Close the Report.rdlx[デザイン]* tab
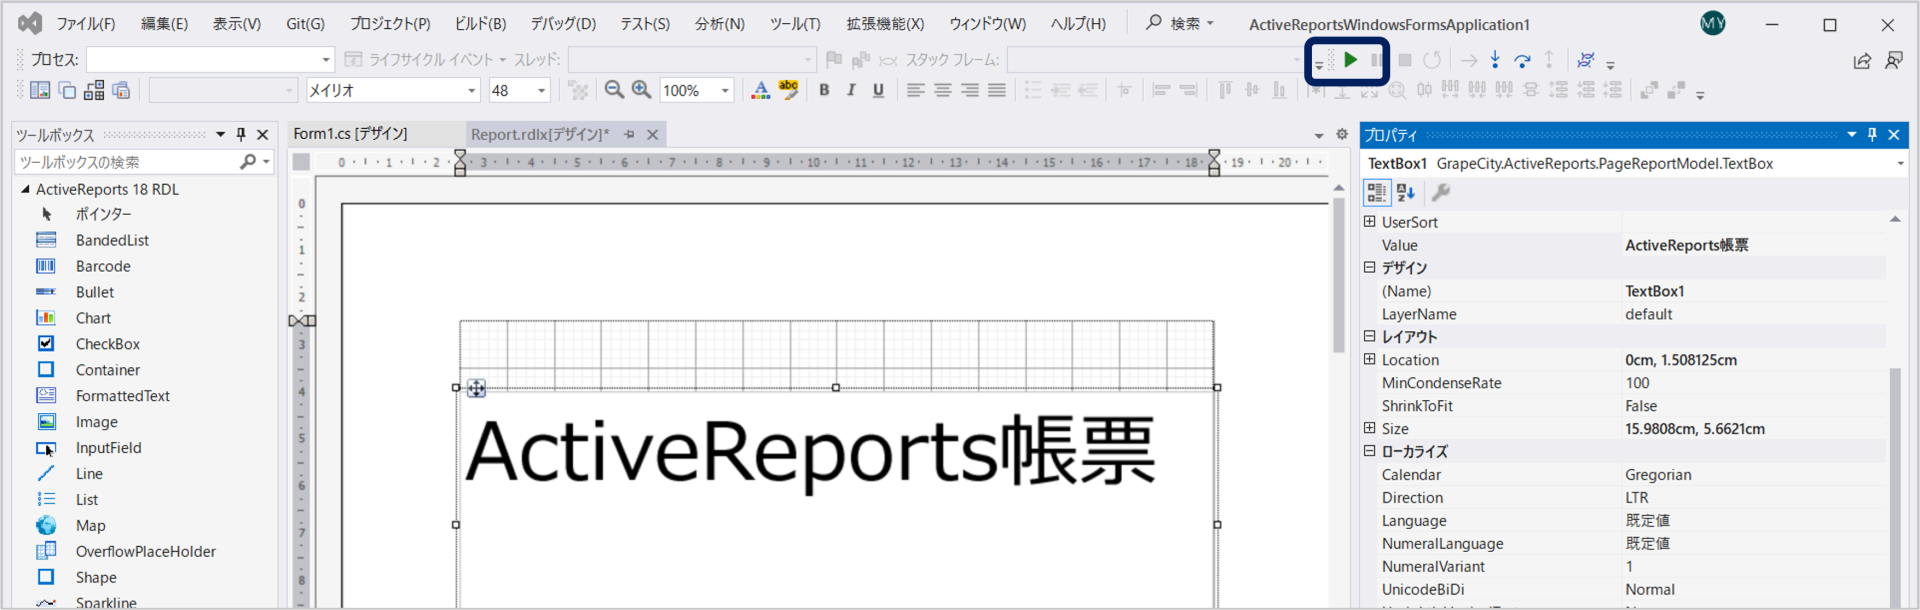Image resolution: width=1920 pixels, height=610 pixels. coord(653,134)
